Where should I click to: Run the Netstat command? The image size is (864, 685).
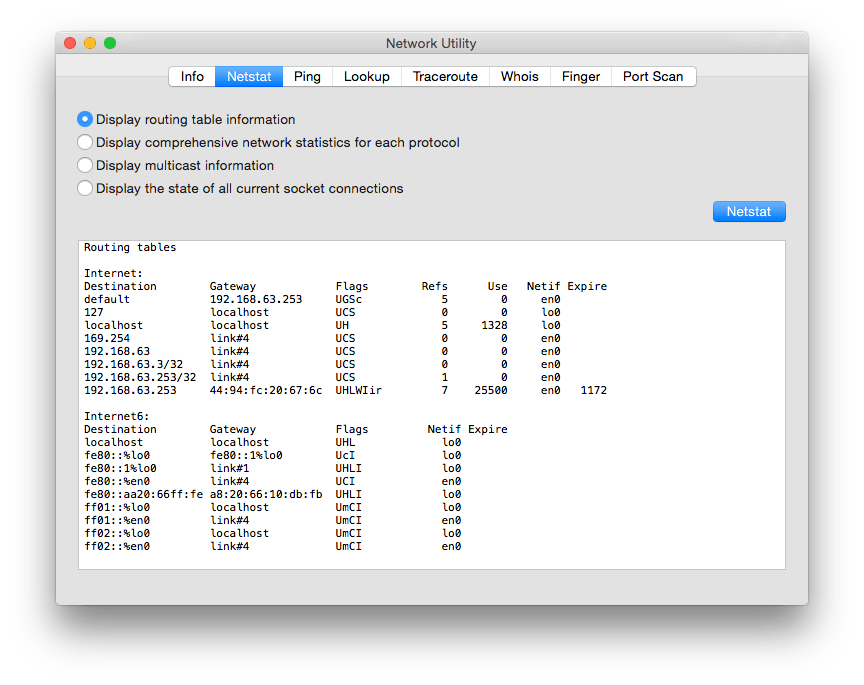tap(748, 211)
